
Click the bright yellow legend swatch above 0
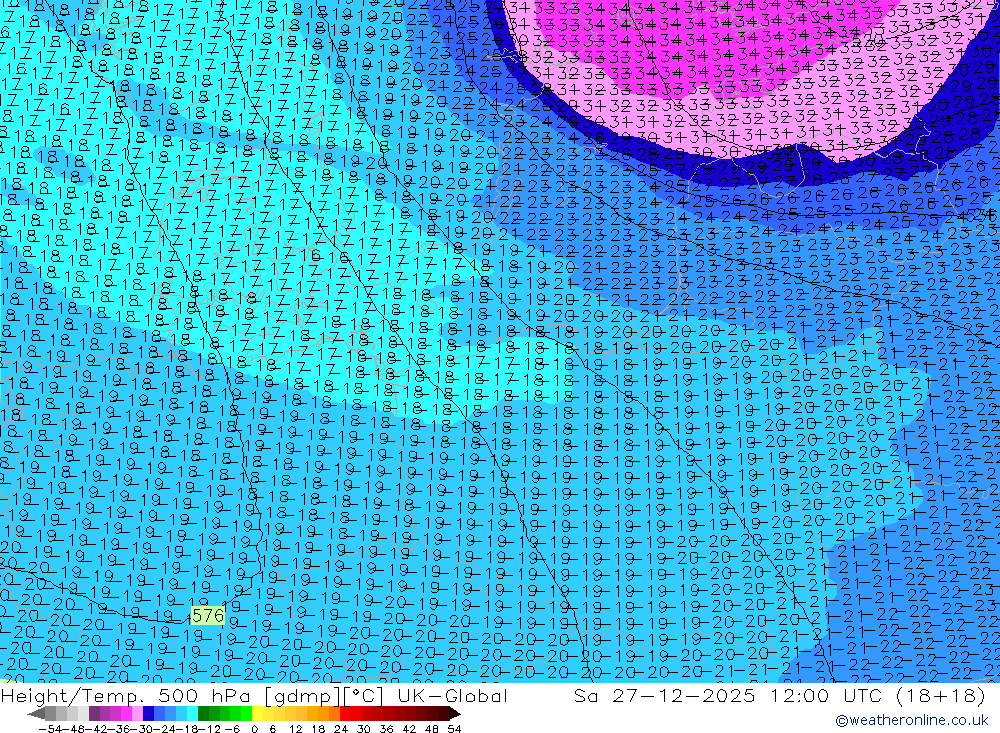[257, 713]
